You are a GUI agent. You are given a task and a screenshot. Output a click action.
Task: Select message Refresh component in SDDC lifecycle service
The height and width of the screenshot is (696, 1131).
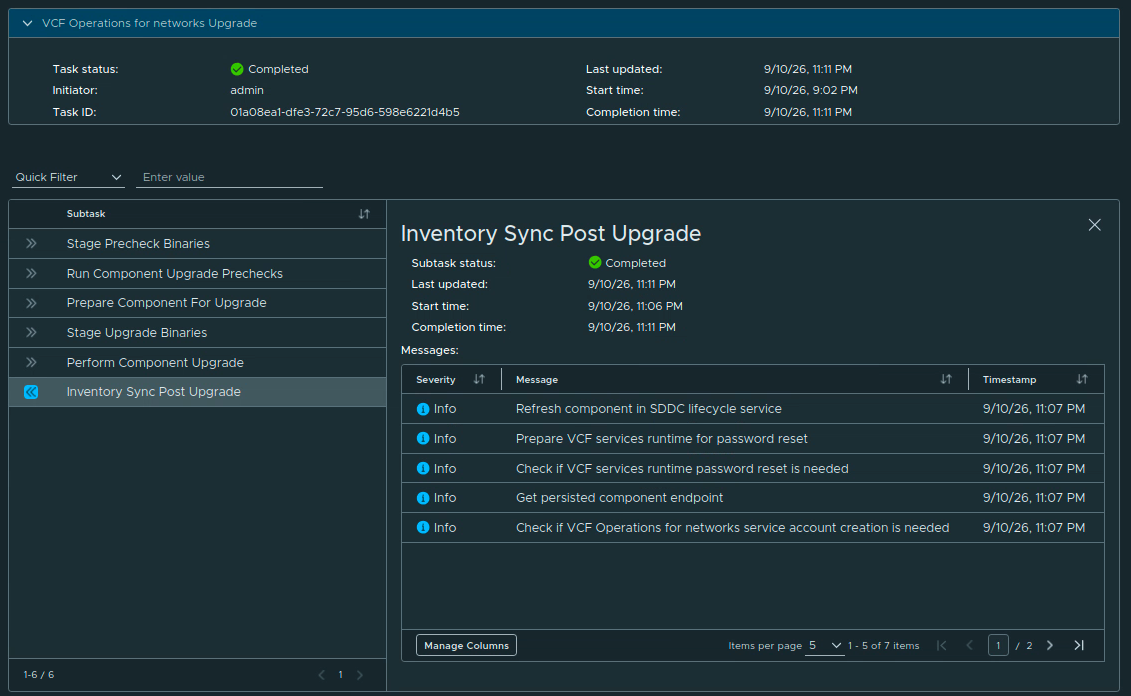(x=648, y=409)
